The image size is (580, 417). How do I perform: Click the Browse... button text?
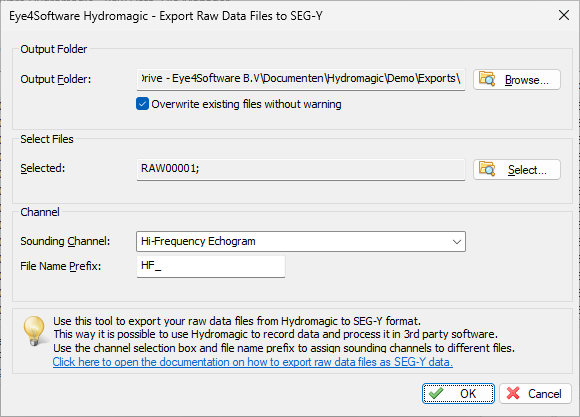[x=527, y=80]
